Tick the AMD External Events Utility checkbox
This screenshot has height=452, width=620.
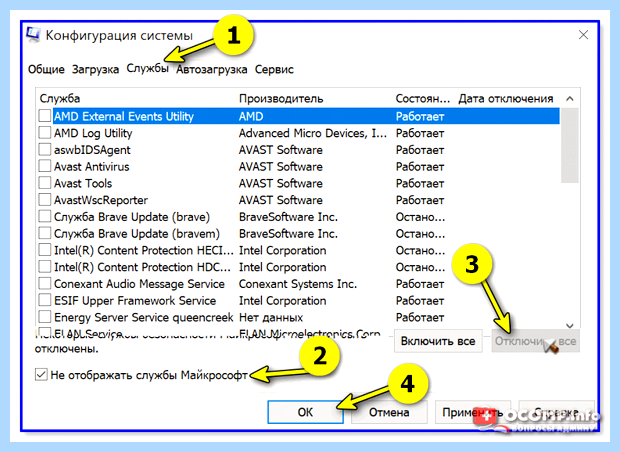click(45, 116)
